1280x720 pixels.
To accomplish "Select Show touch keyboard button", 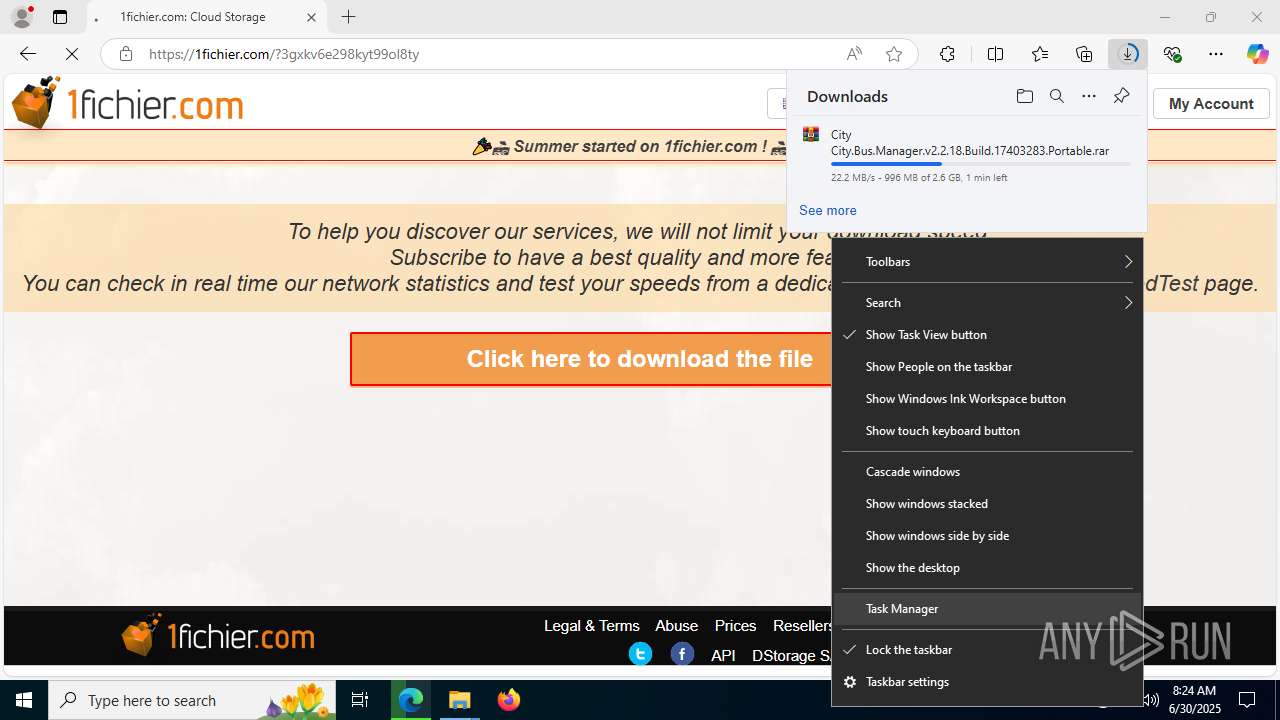I will tap(987, 431).
